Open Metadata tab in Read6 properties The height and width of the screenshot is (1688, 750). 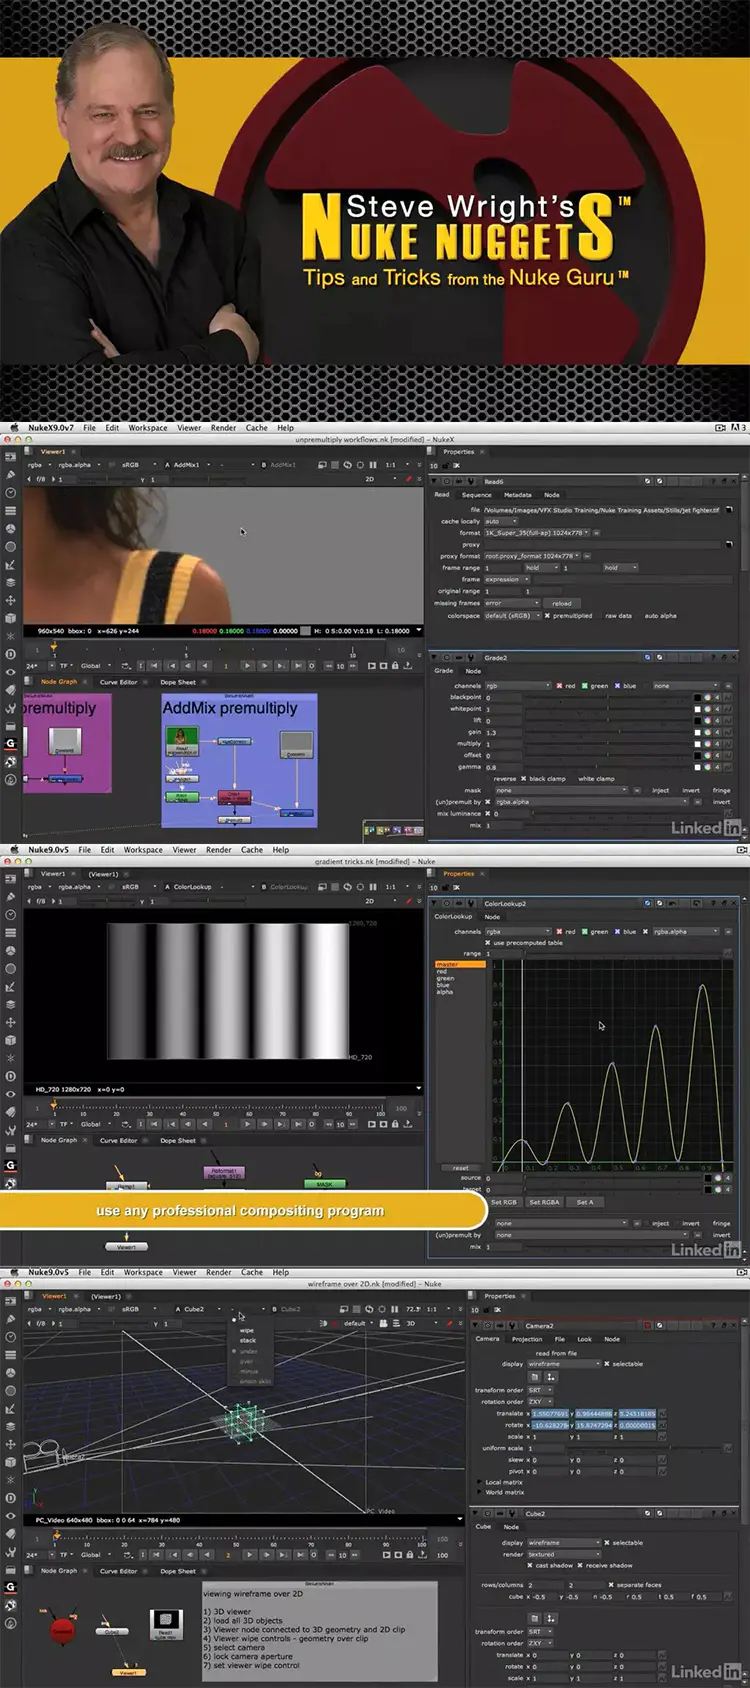coord(518,495)
